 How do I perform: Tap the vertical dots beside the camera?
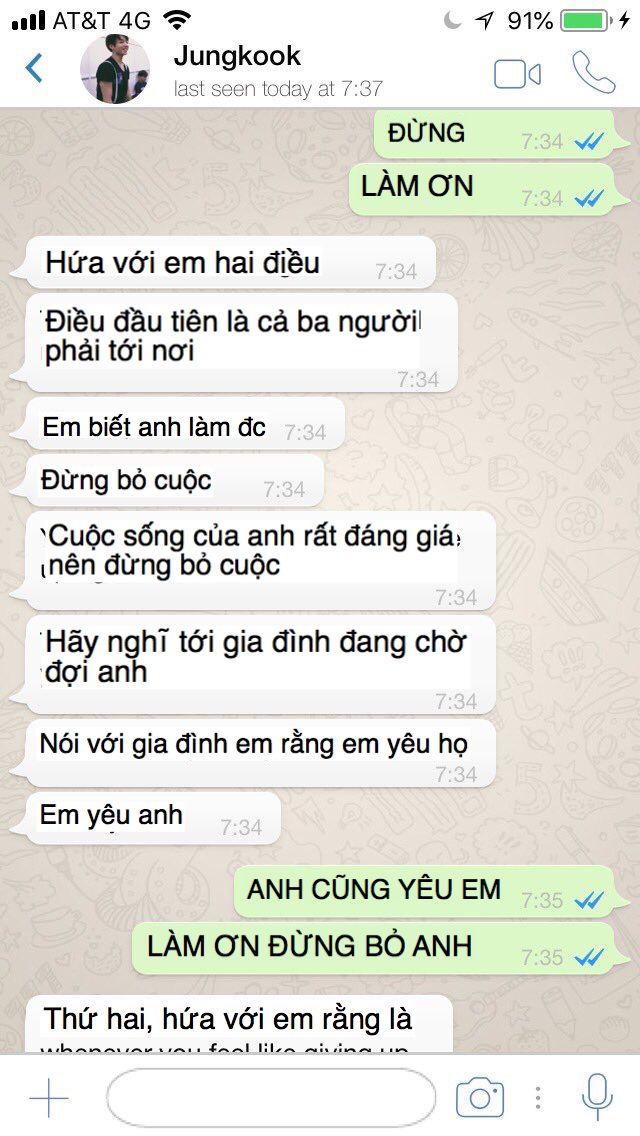pos(537,1098)
